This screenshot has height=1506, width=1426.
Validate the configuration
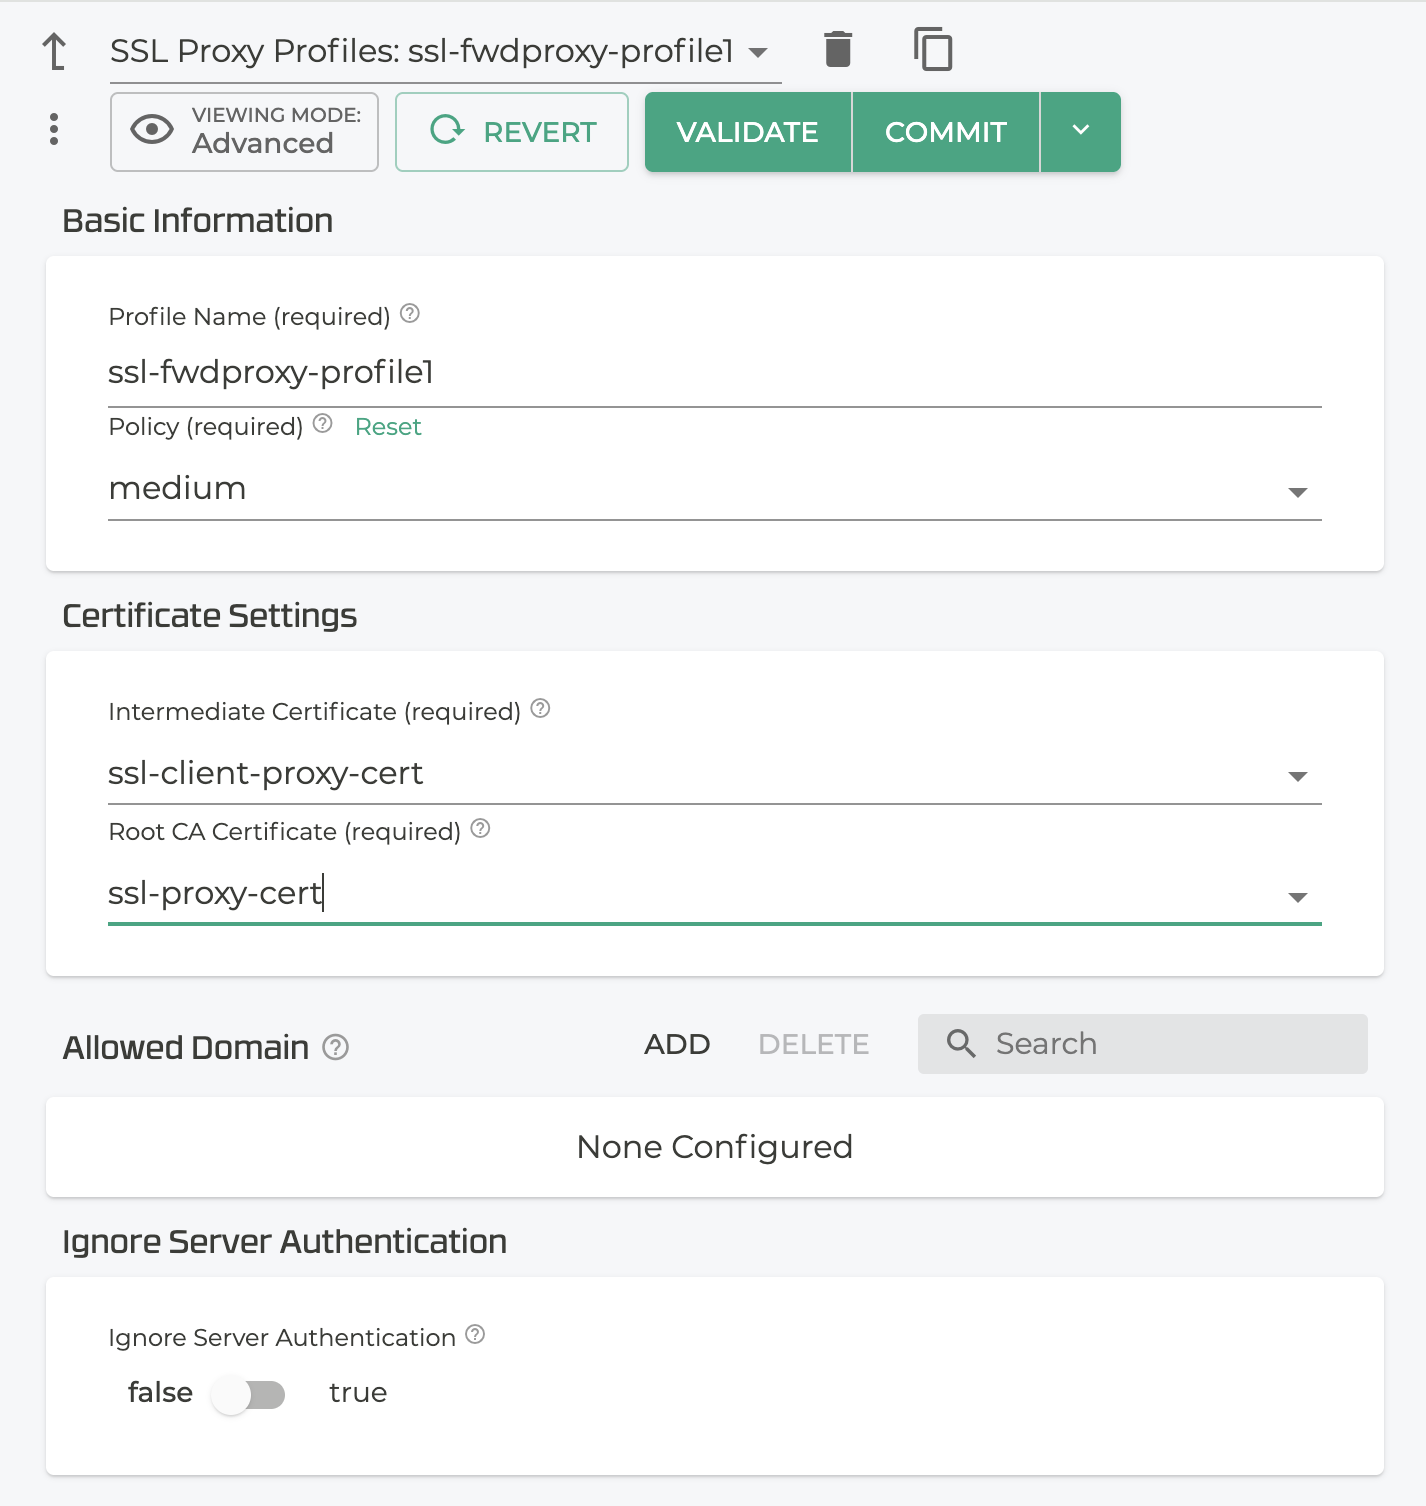click(x=748, y=132)
